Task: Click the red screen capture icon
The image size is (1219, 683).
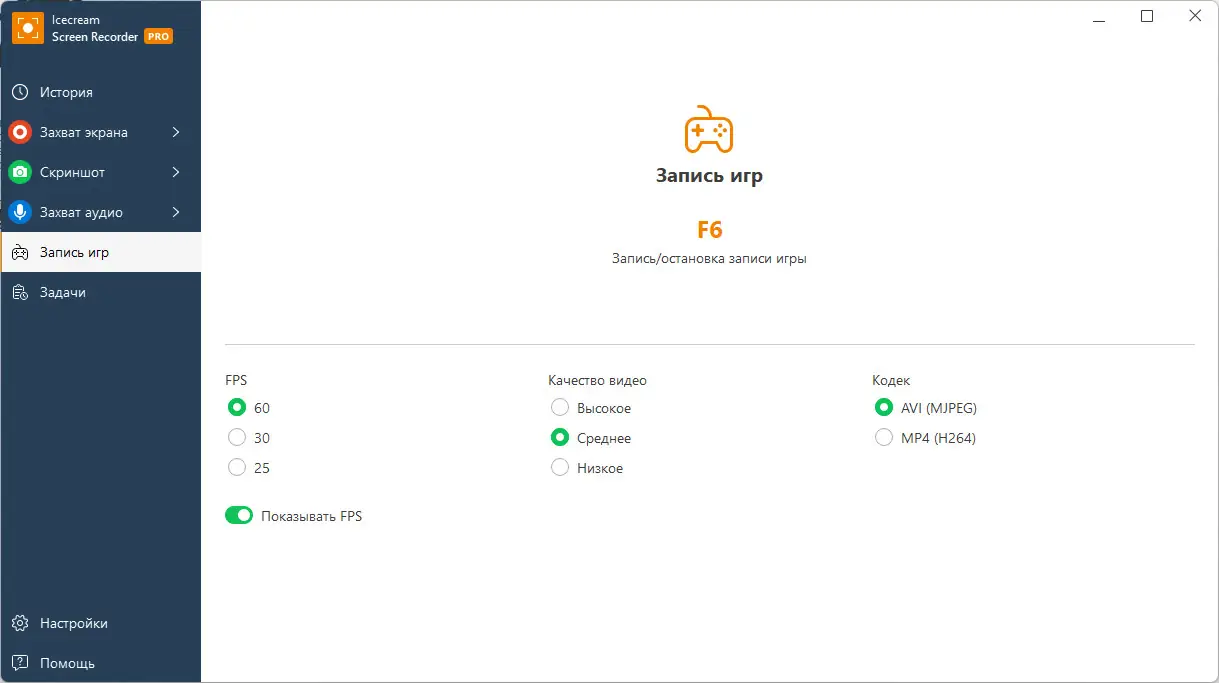Action: [x=20, y=132]
